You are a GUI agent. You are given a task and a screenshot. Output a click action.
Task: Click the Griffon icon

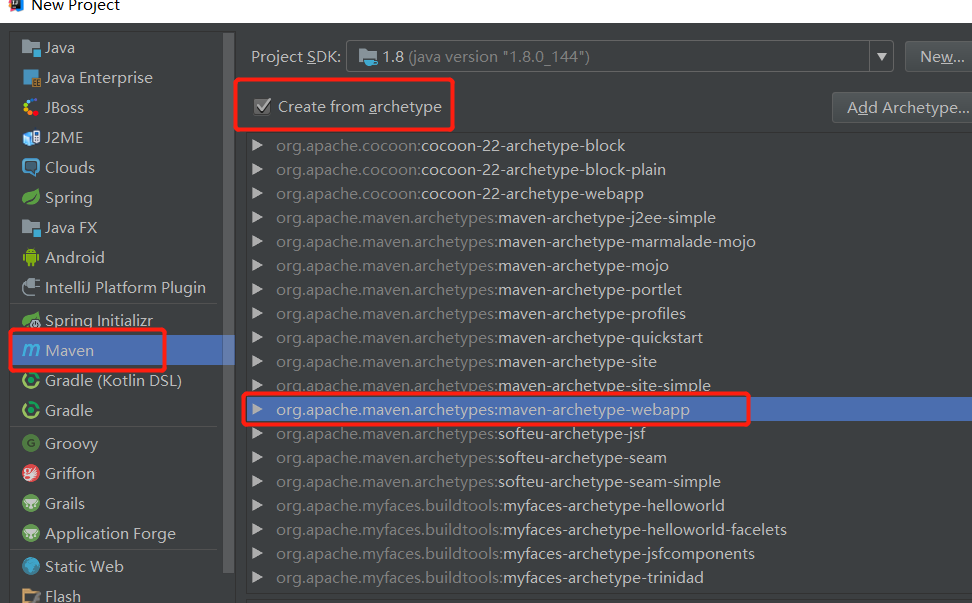[x=31, y=473]
